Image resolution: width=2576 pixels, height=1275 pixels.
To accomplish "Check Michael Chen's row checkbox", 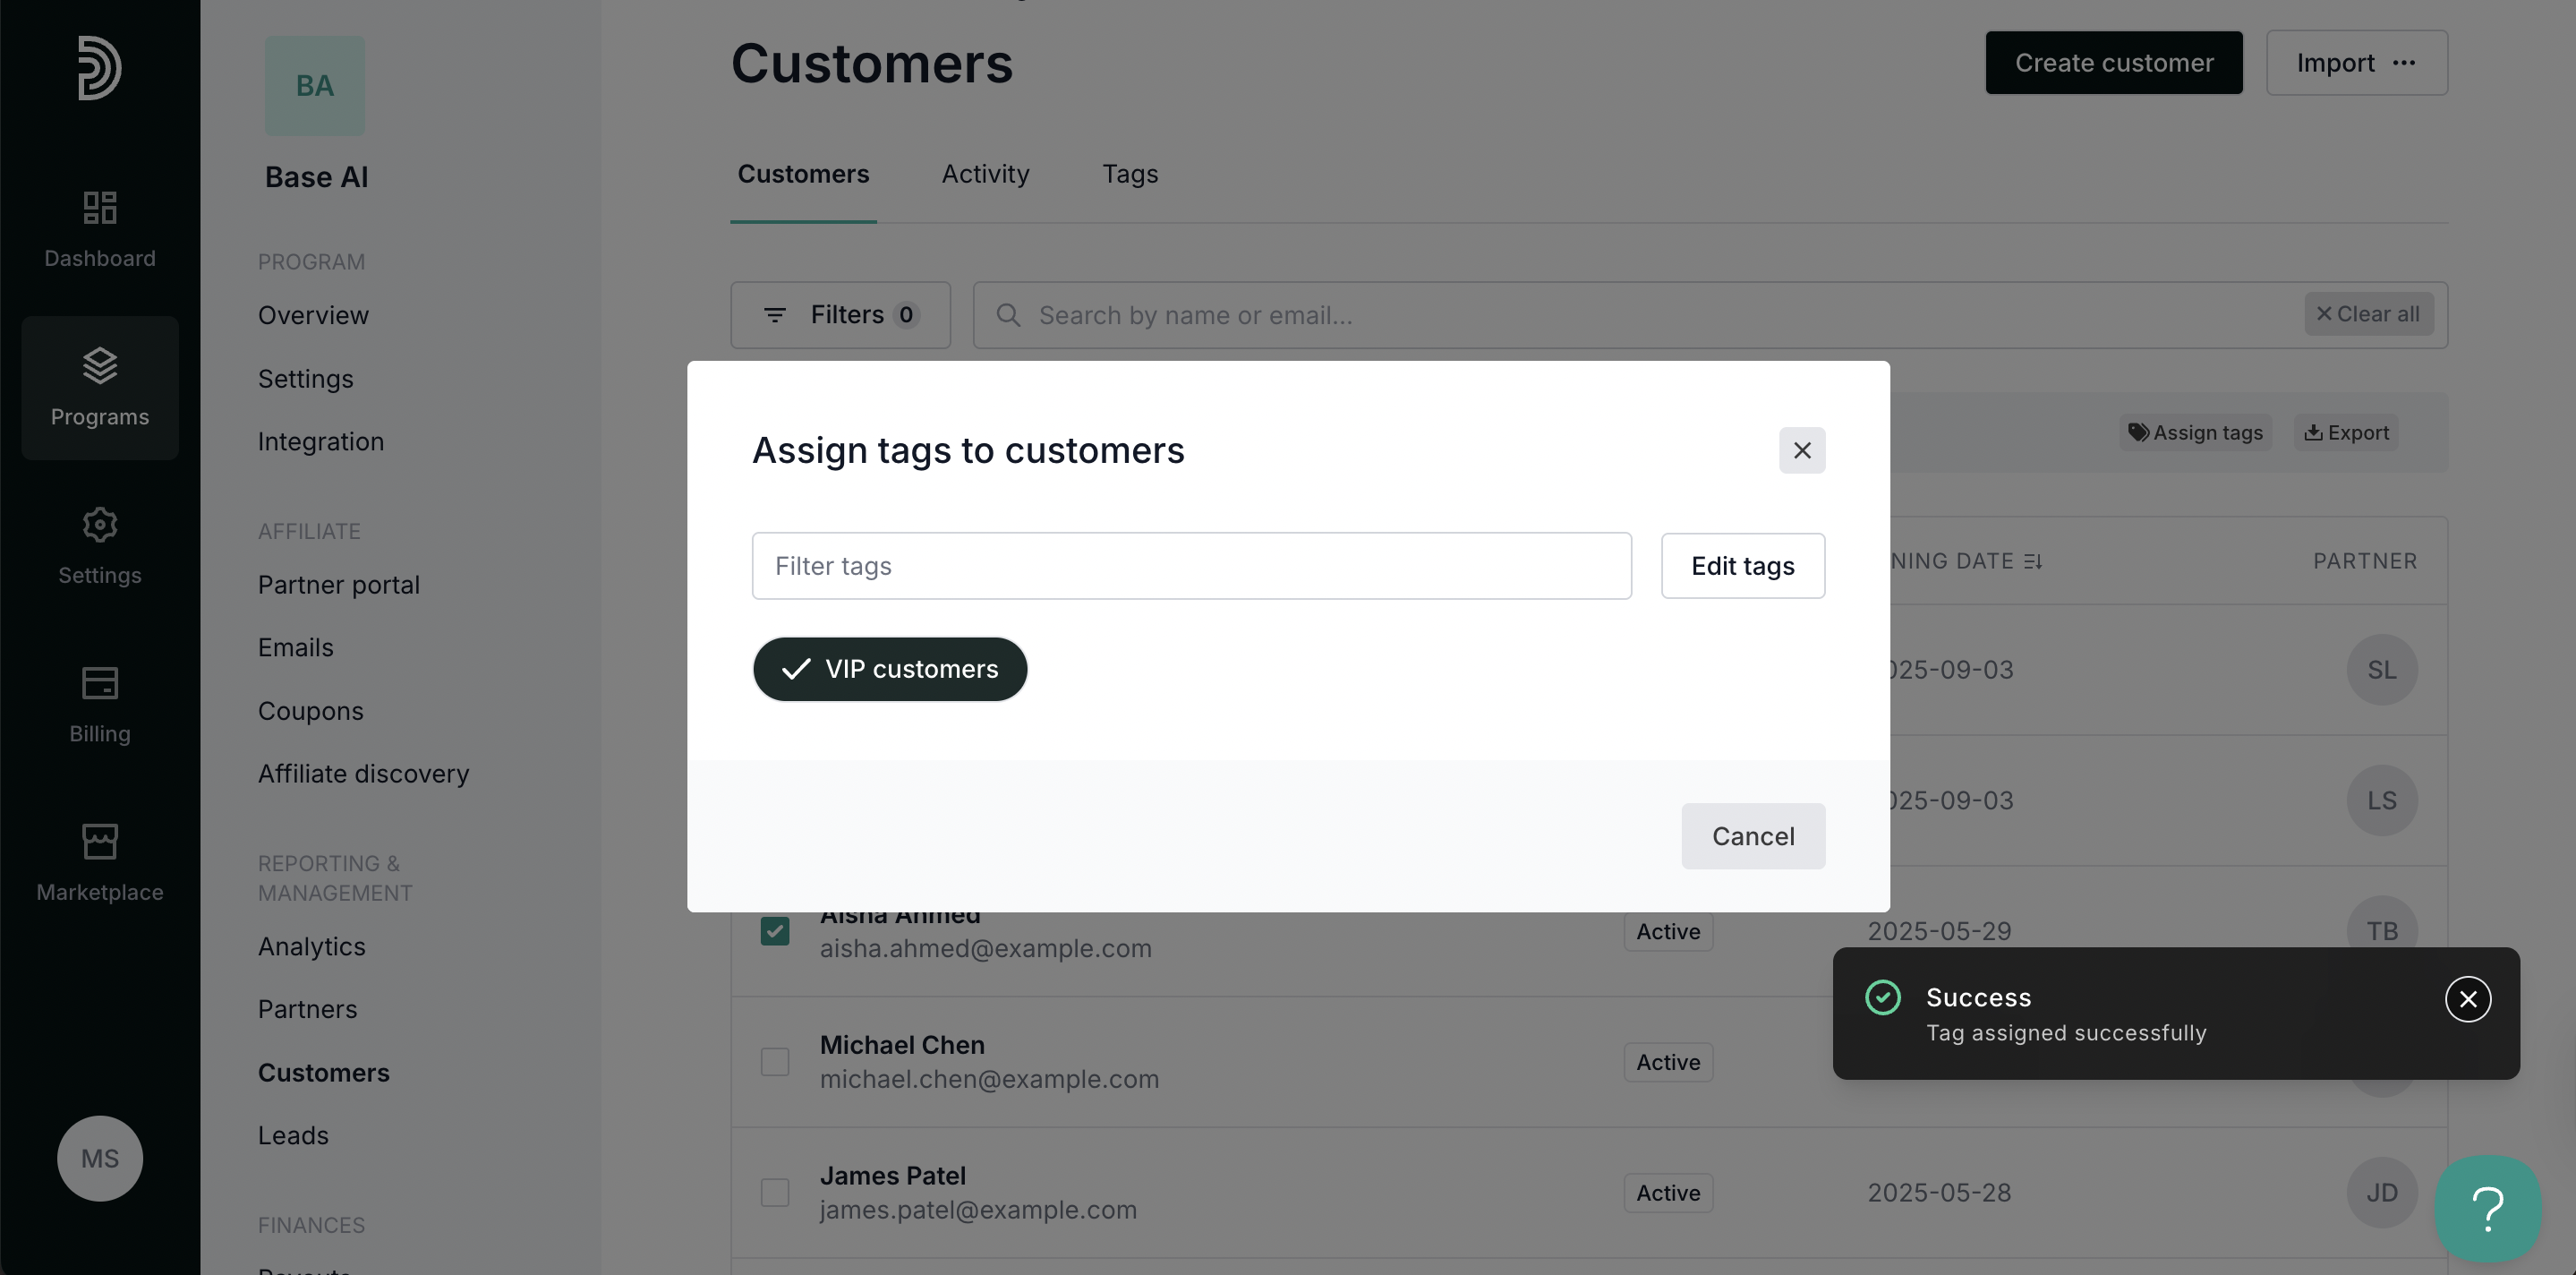I will (x=775, y=1062).
